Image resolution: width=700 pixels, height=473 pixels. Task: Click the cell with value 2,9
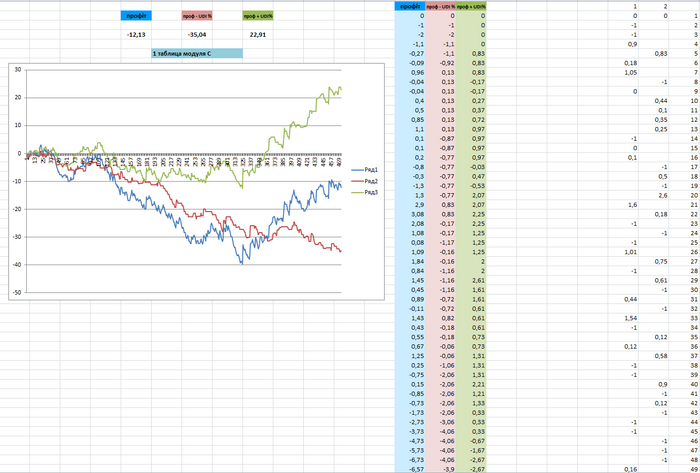(x=410, y=205)
